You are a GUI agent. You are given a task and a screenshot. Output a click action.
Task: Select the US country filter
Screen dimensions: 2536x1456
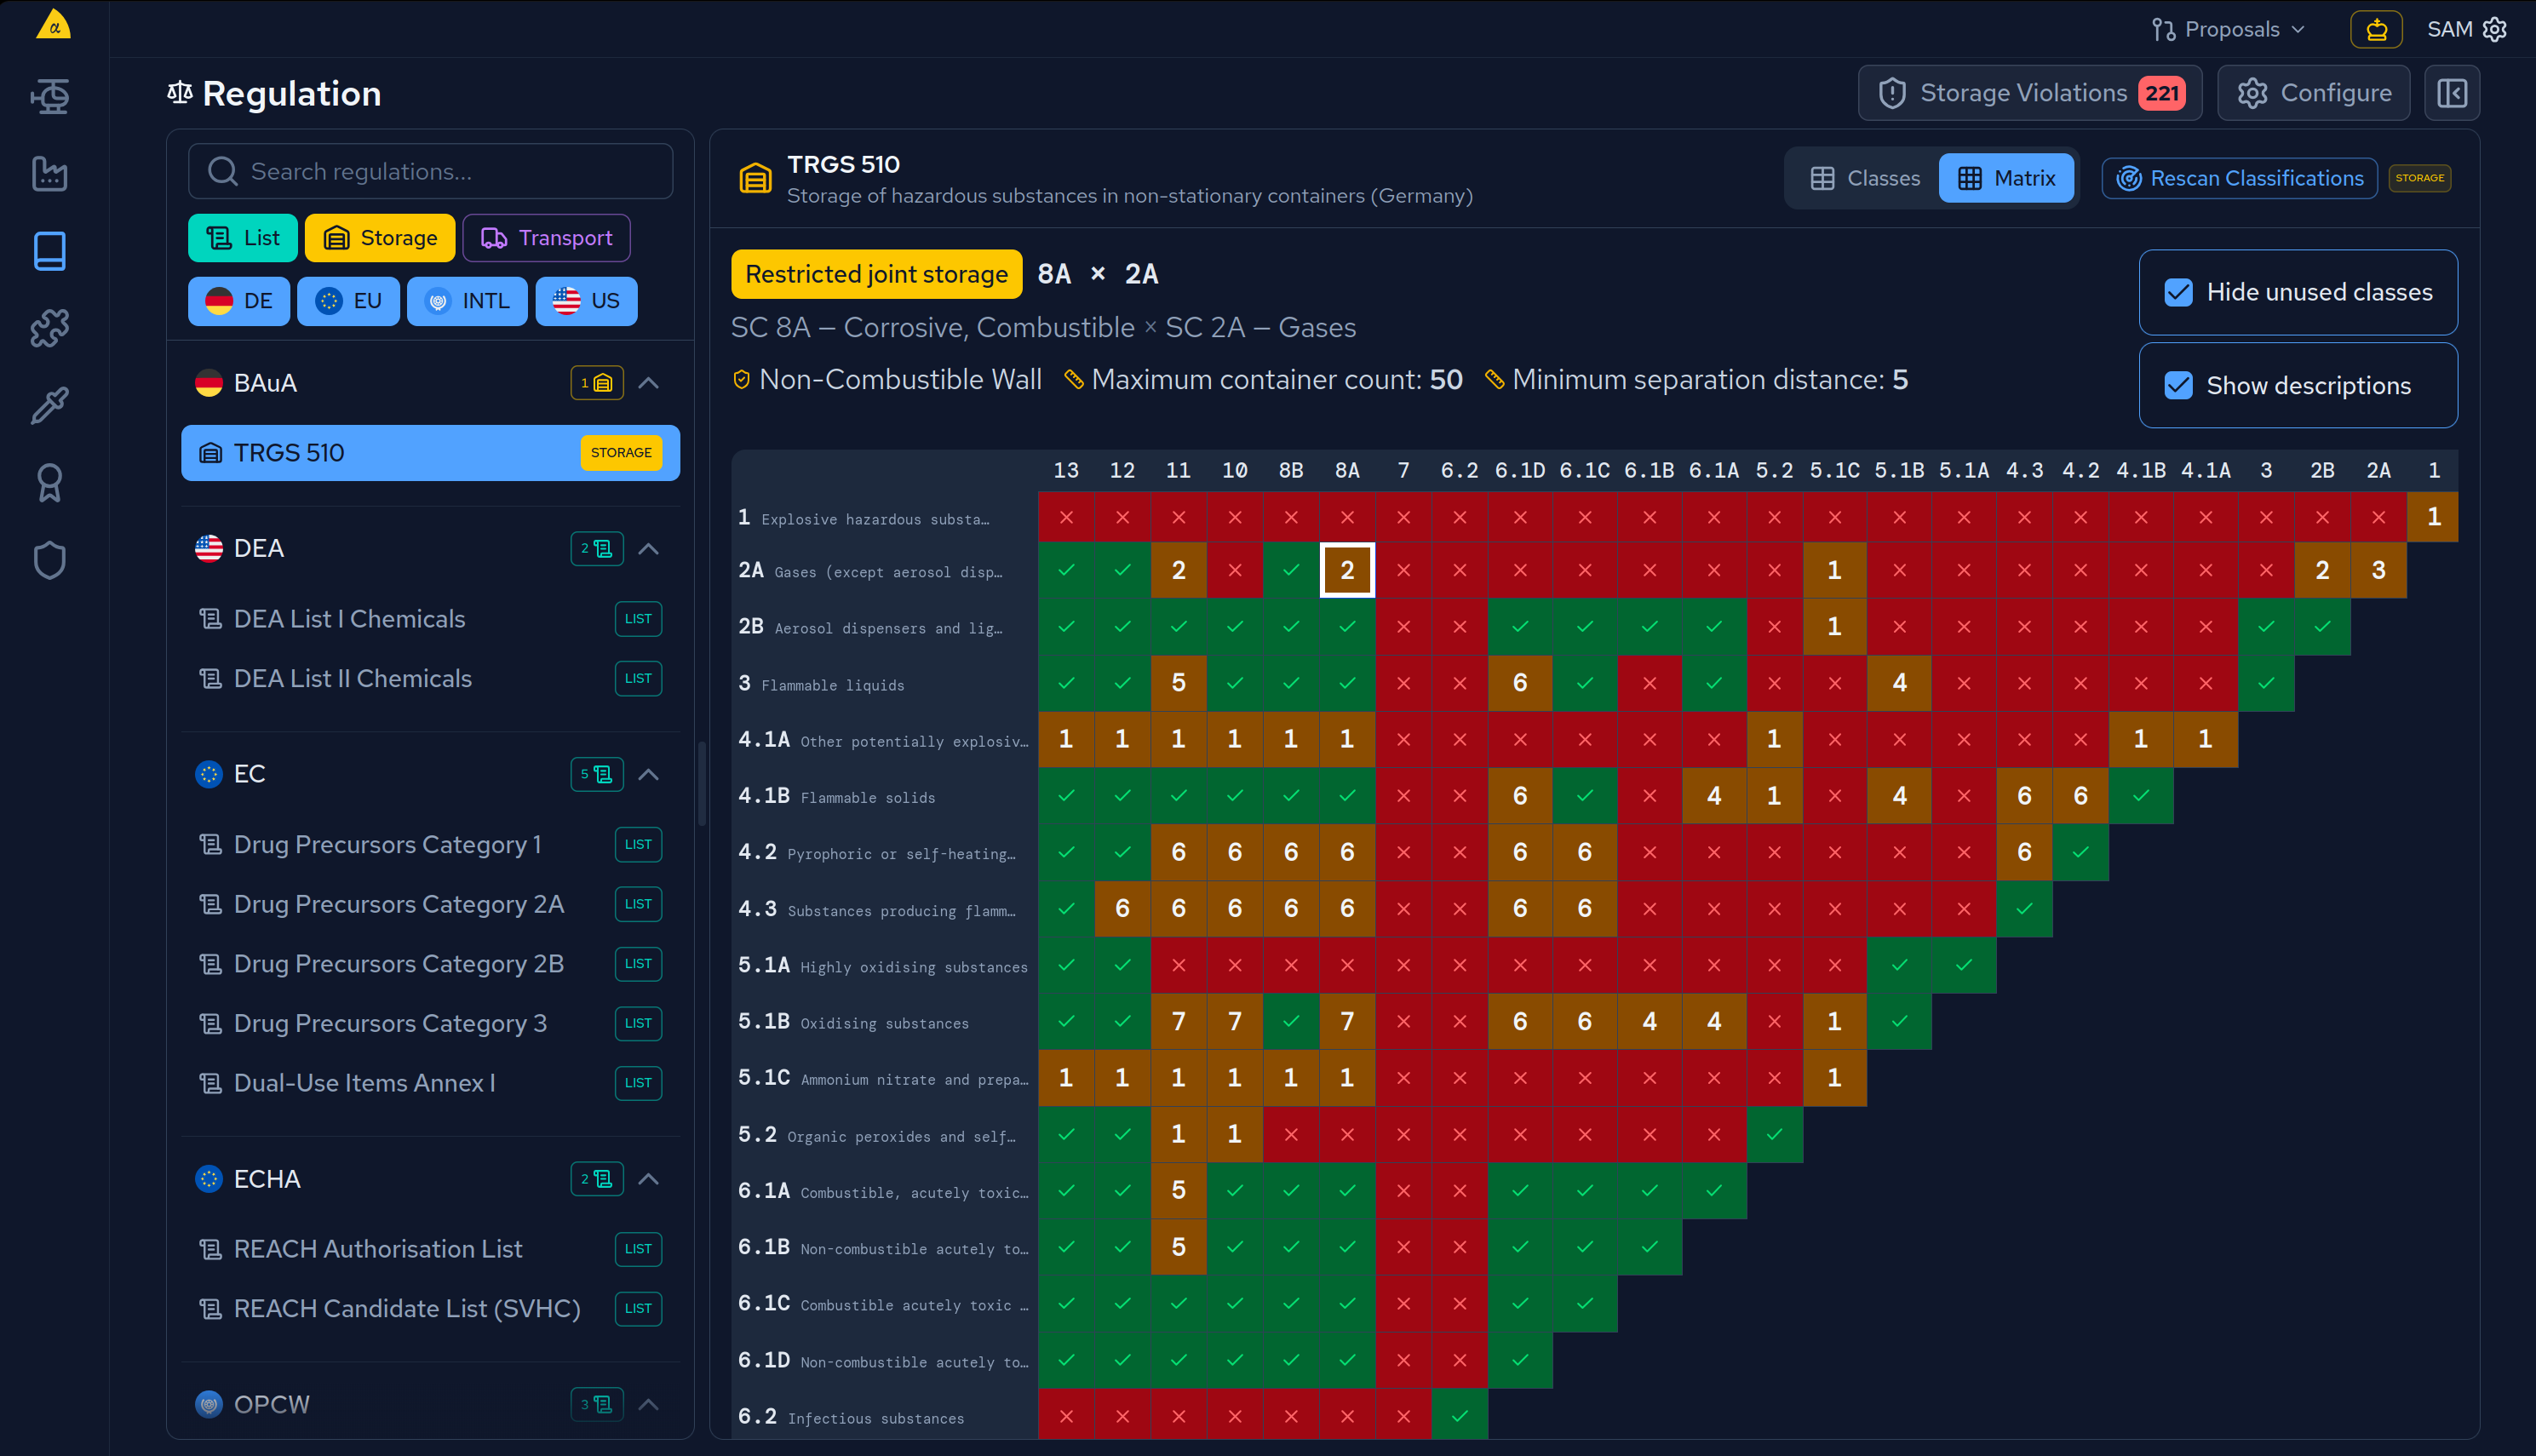pos(586,300)
